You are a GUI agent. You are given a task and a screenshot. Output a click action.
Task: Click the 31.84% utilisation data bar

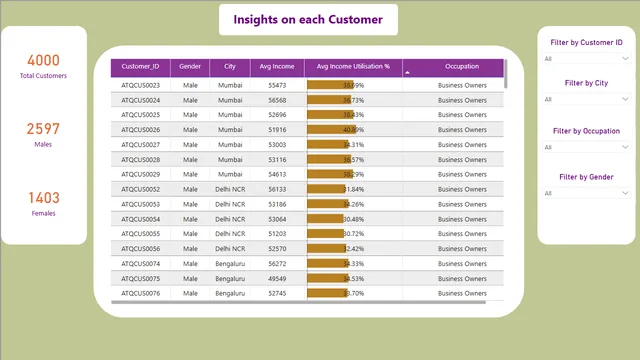click(326, 189)
